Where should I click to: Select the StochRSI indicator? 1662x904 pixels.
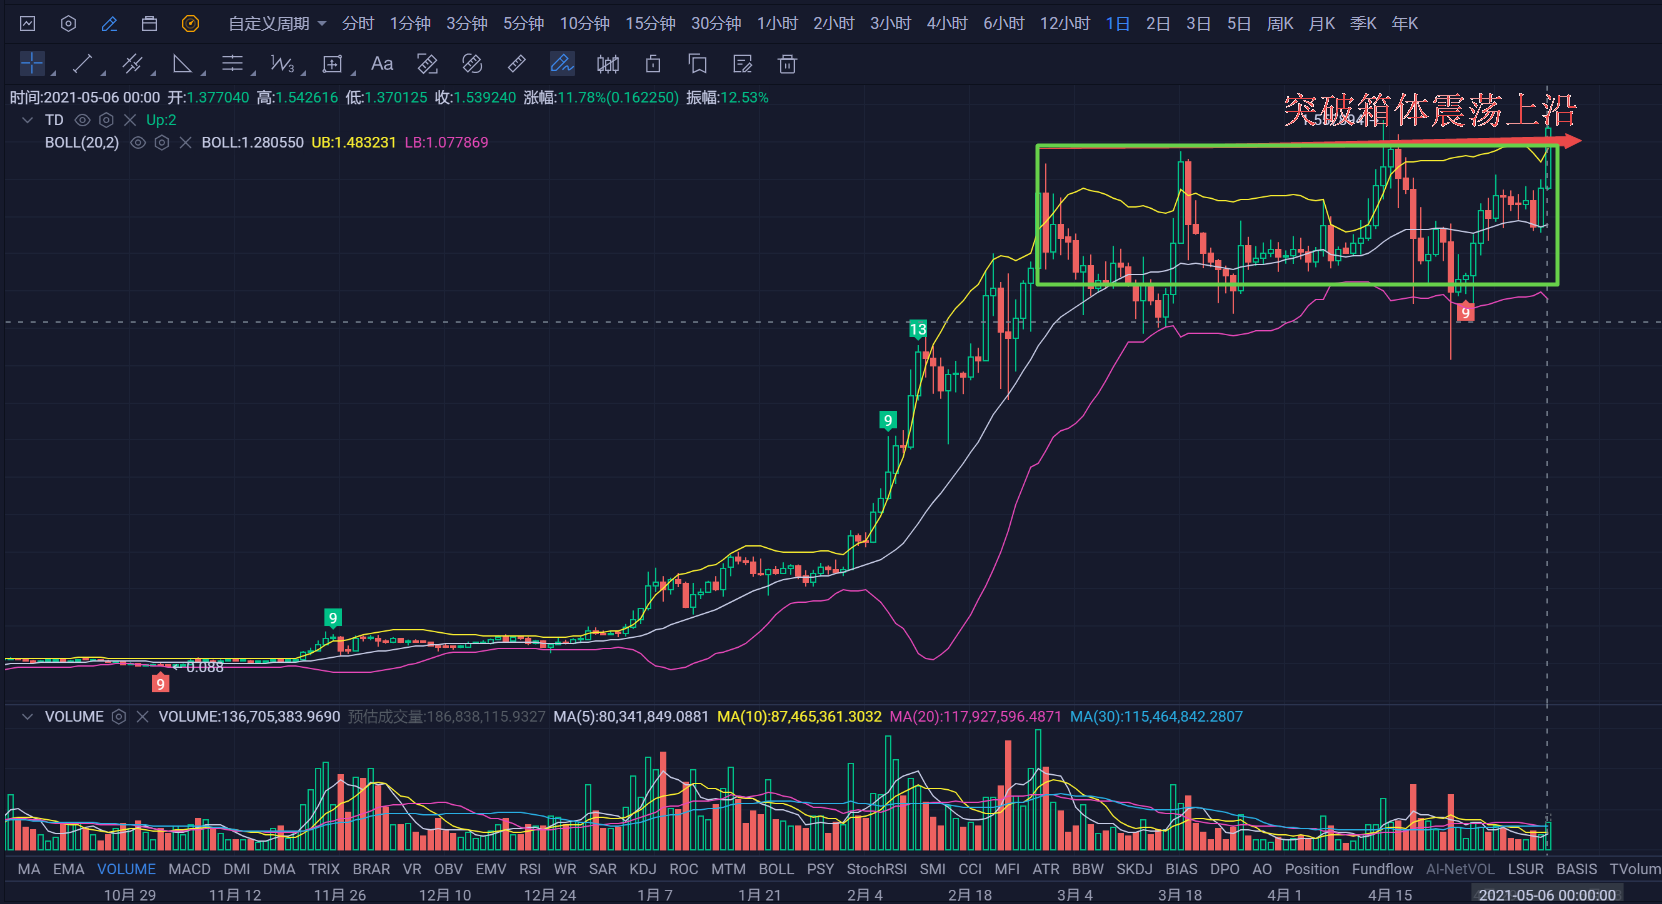coord(877,869)
